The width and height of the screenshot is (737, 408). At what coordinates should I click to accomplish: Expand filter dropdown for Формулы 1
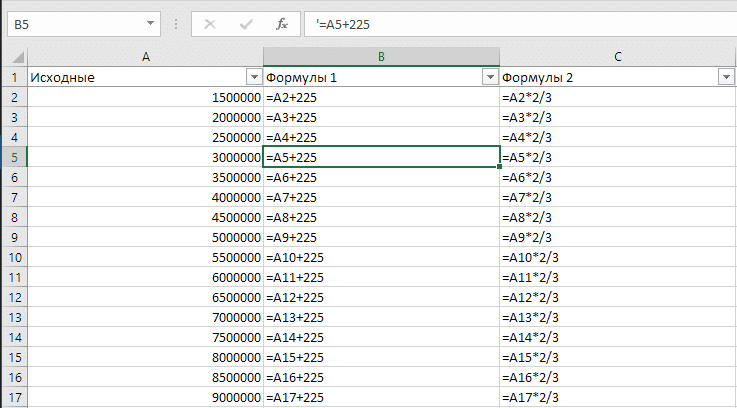[489, 77]
